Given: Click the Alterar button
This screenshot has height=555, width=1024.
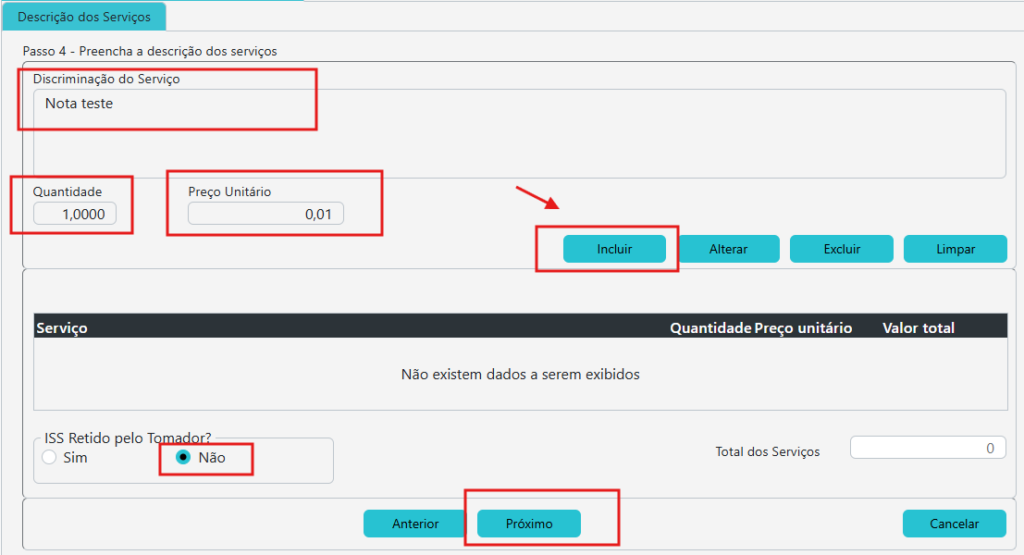Looking at the screenshot, I should [x=728, y=249].
